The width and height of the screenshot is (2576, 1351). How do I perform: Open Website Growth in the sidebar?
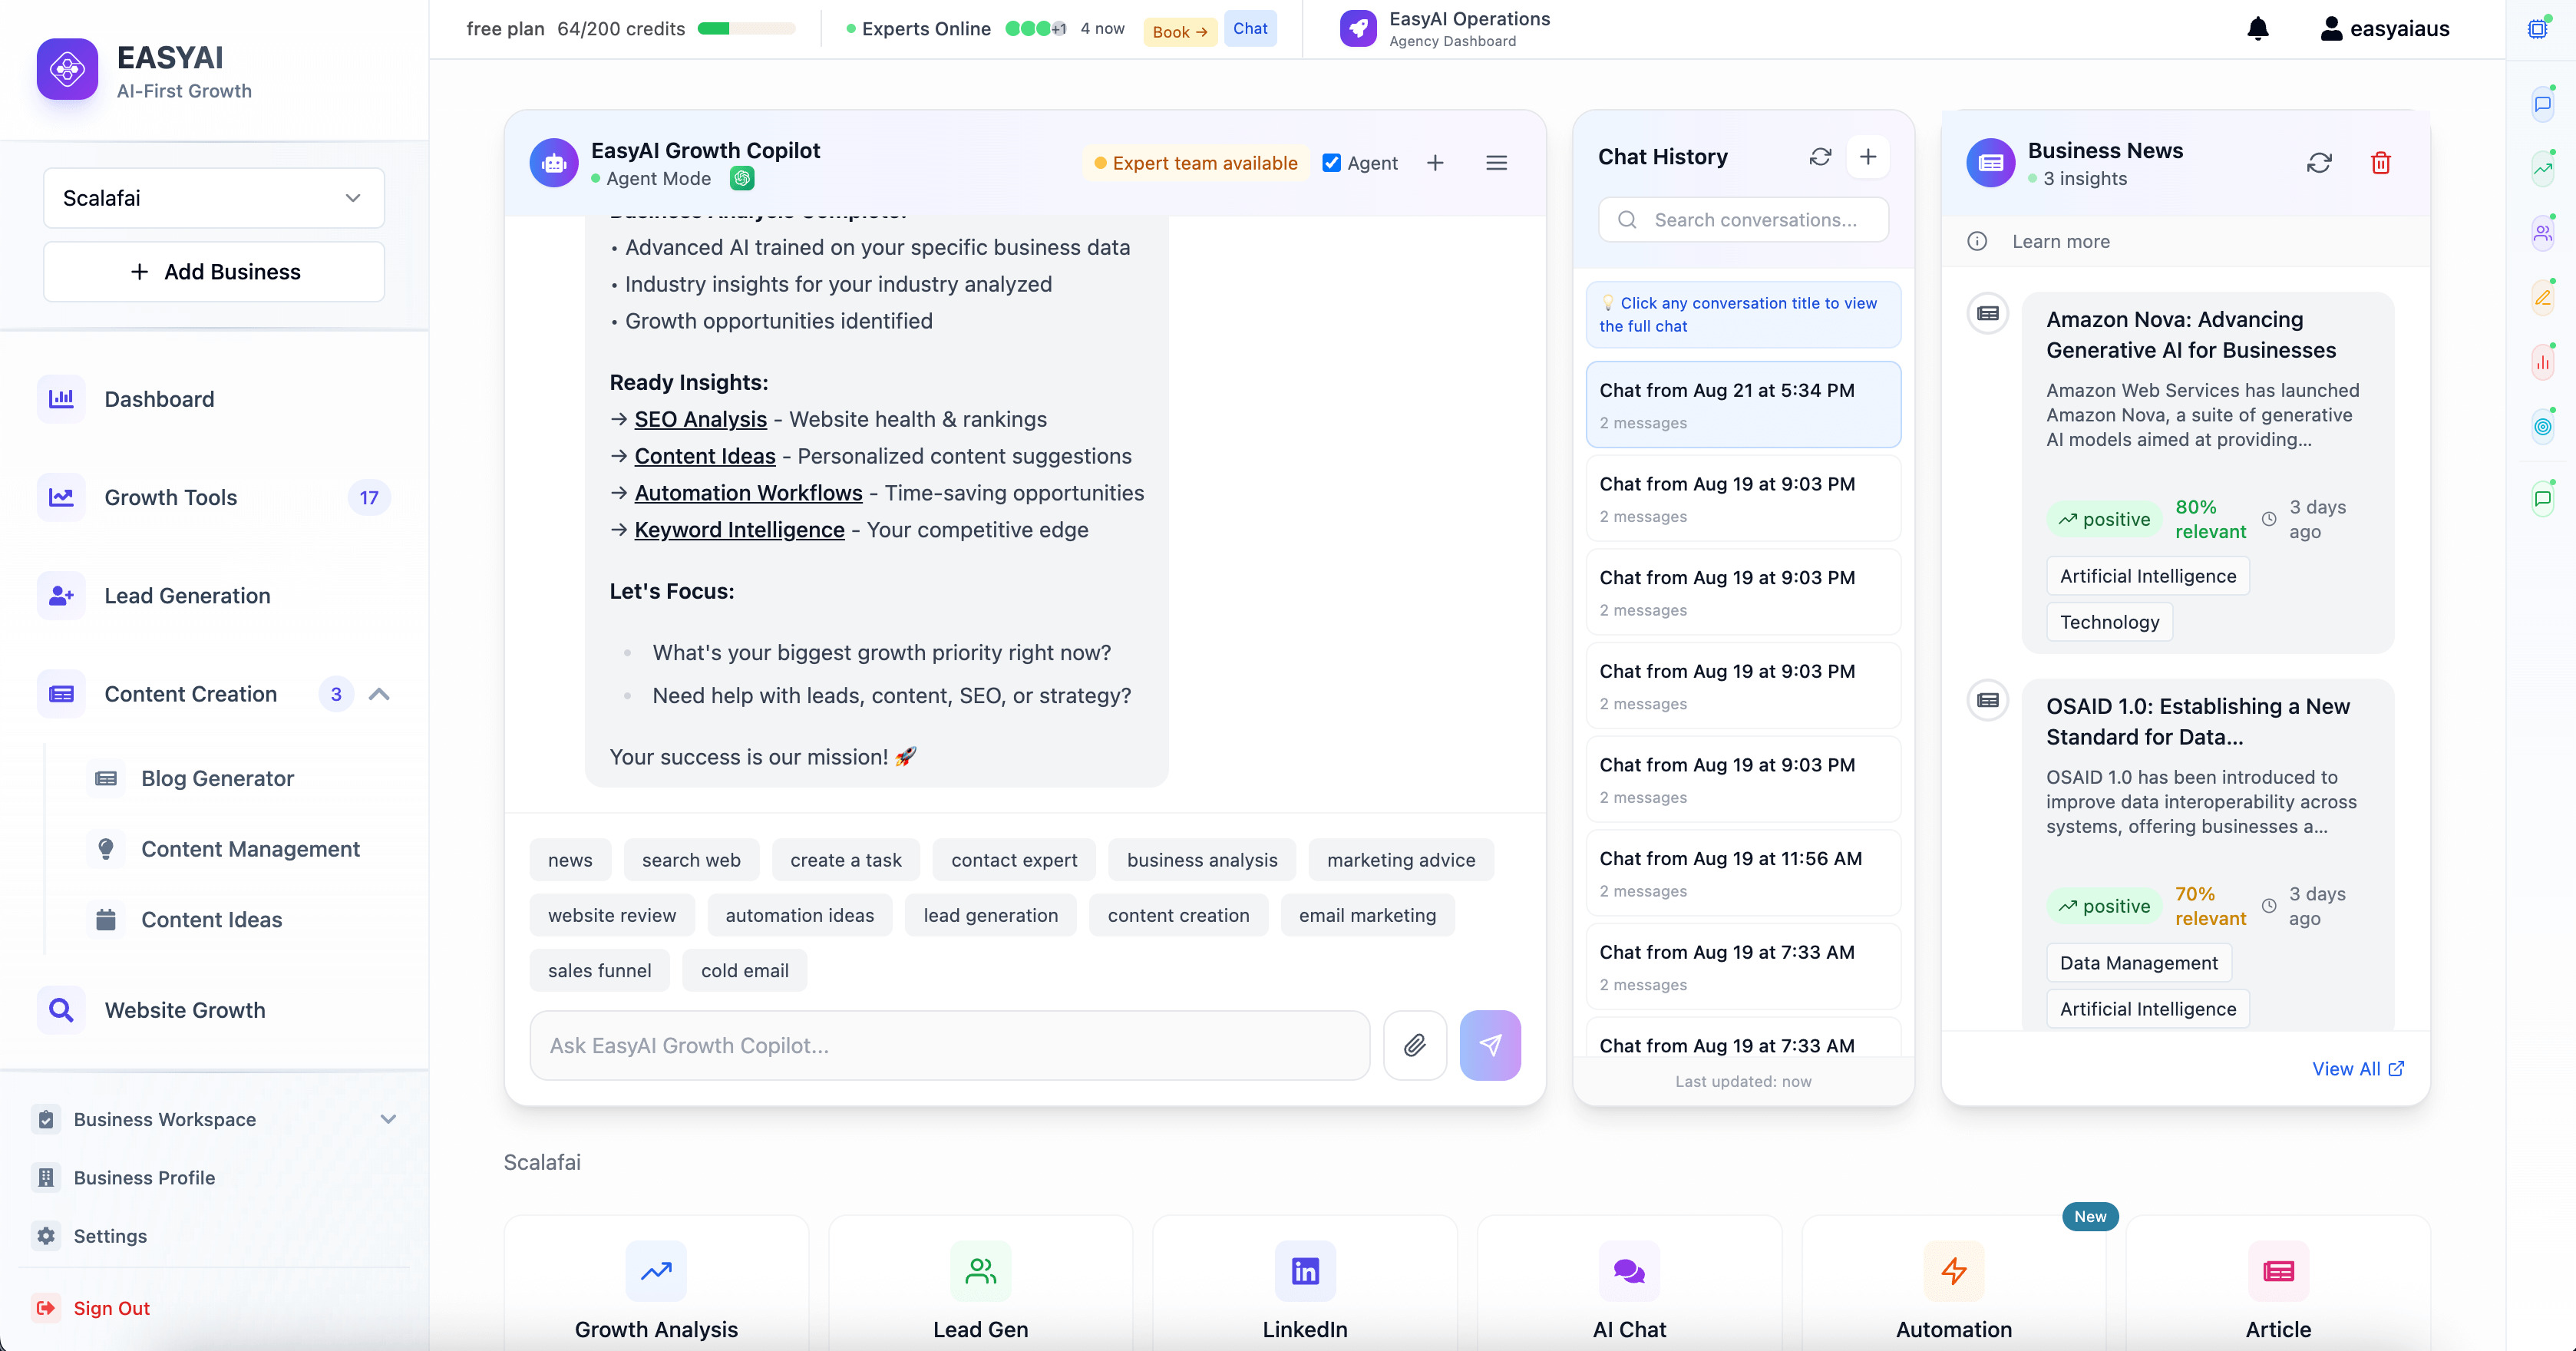pos(214,1010)
